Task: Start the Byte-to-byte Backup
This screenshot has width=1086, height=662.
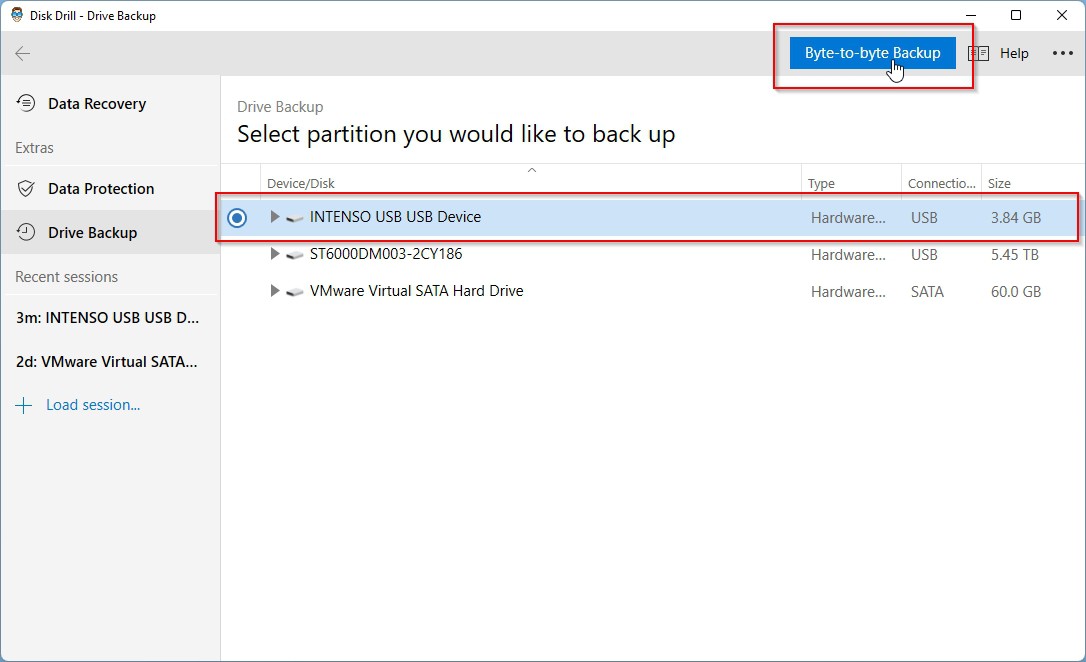Action: coord(872,53)
